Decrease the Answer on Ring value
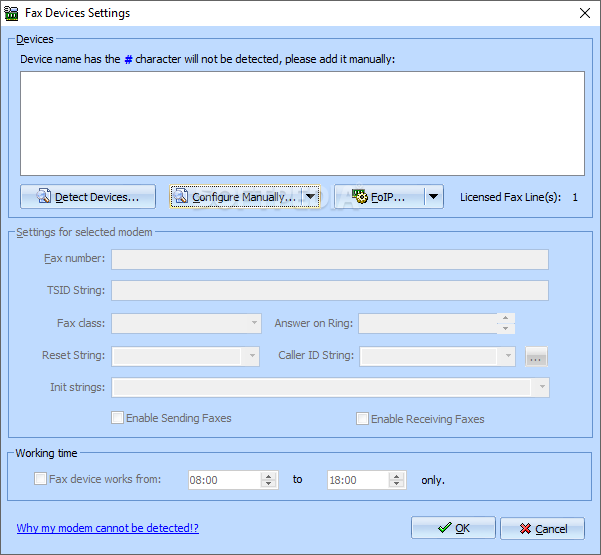601x555 pixels. pos(506,328)
